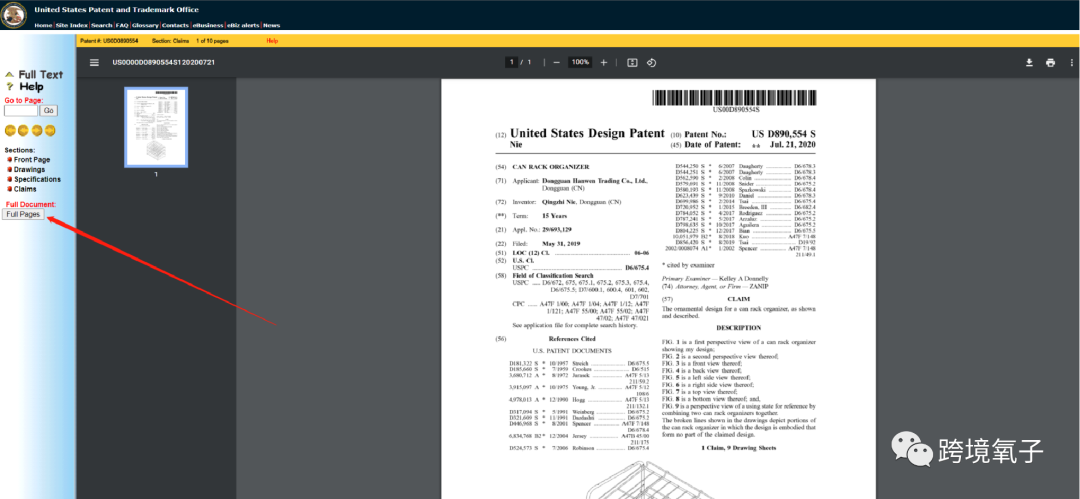Click the Full Text up-arrow icon

click(x=10, y=74)
